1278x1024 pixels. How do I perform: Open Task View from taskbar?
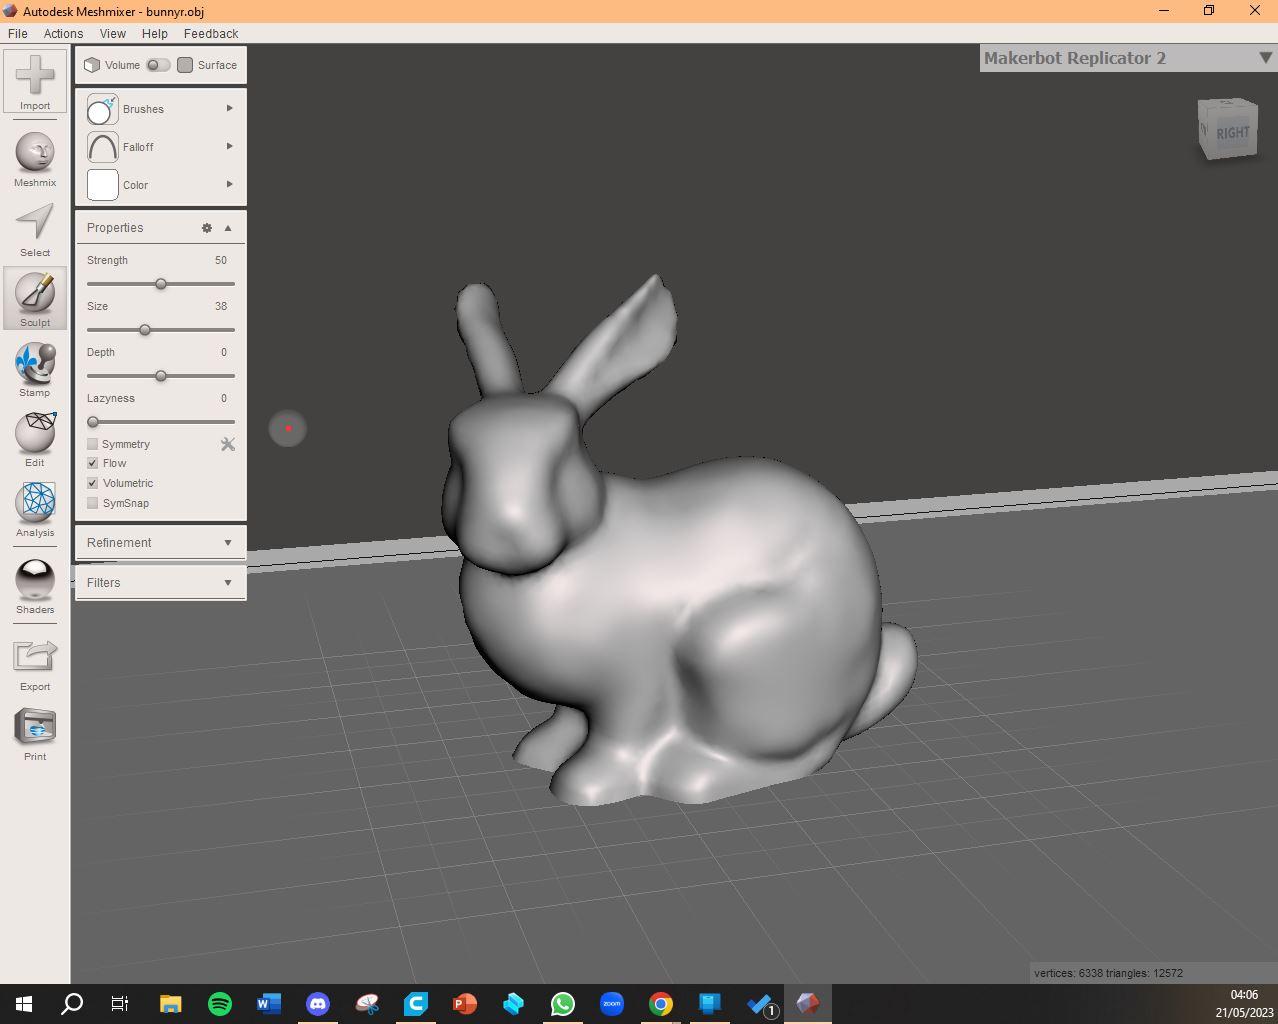pos(120,1003)
